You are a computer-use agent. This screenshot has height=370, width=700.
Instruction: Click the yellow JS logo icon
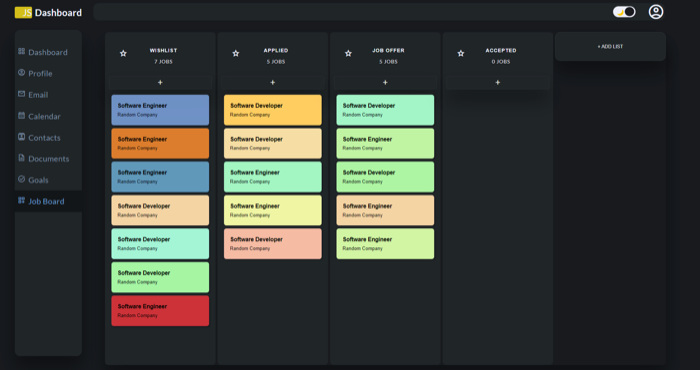[x=23, y=12]
